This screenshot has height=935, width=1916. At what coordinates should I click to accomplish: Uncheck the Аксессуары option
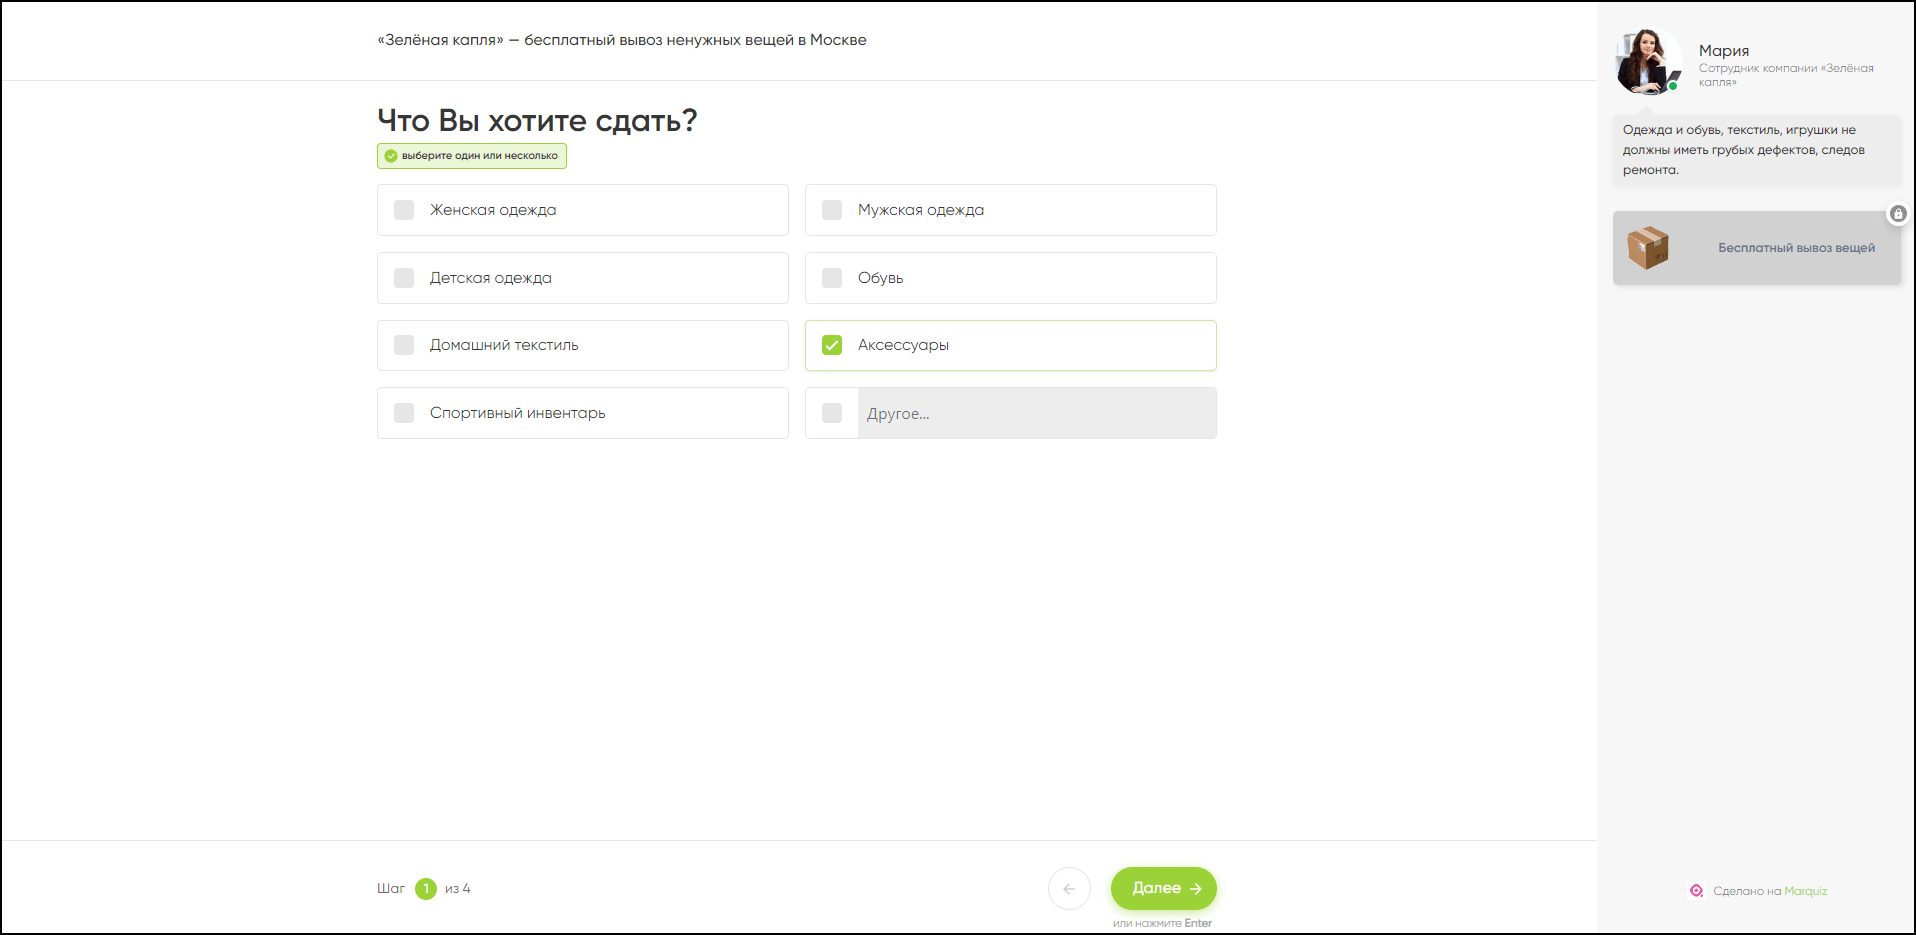coord(832,345)
